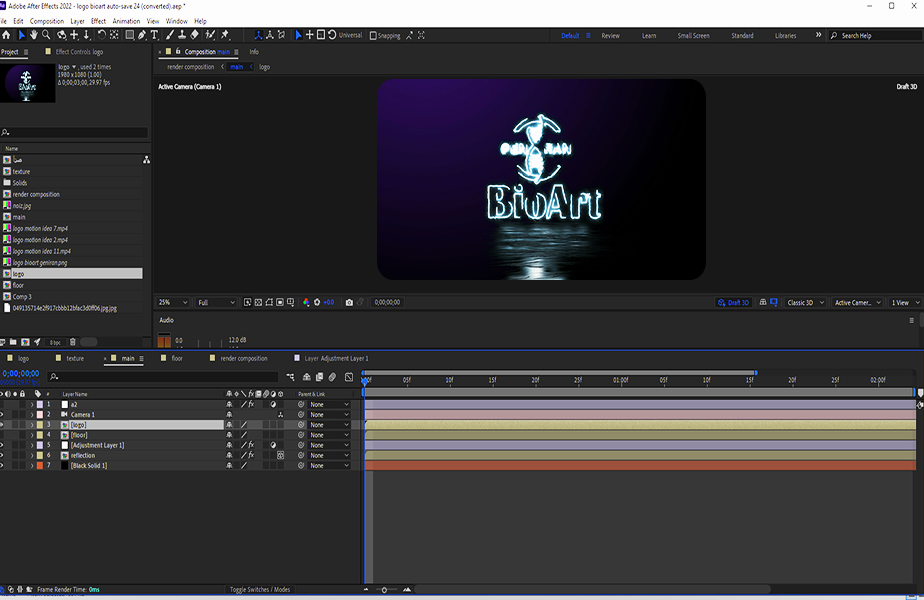Open the Parent None dropdown for Black Solid 1
Screen dimensions: 924x600
click(329, 466)
